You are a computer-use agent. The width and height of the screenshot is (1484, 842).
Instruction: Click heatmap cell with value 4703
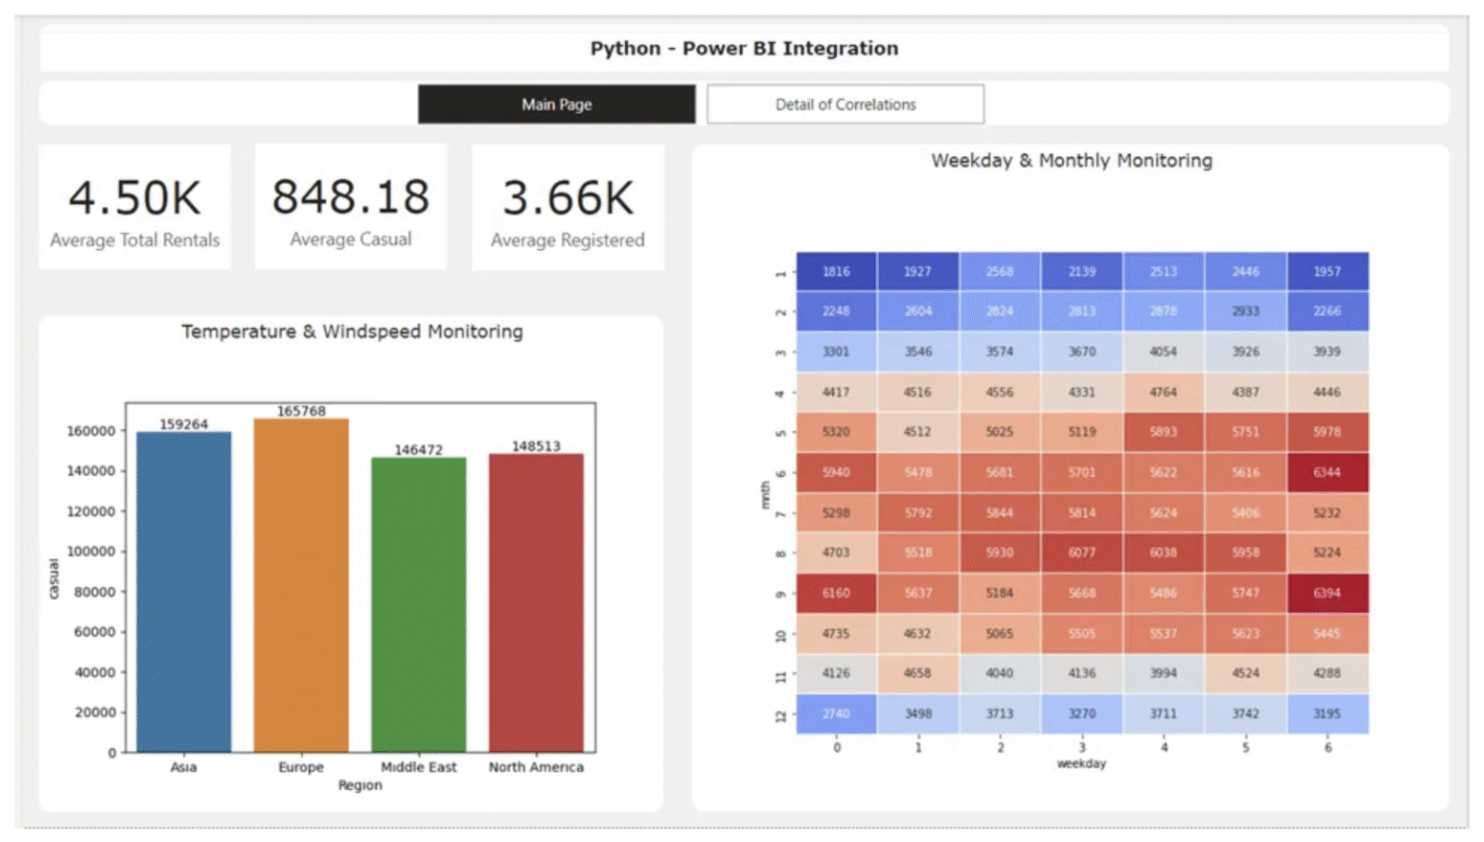pos(836,553)
